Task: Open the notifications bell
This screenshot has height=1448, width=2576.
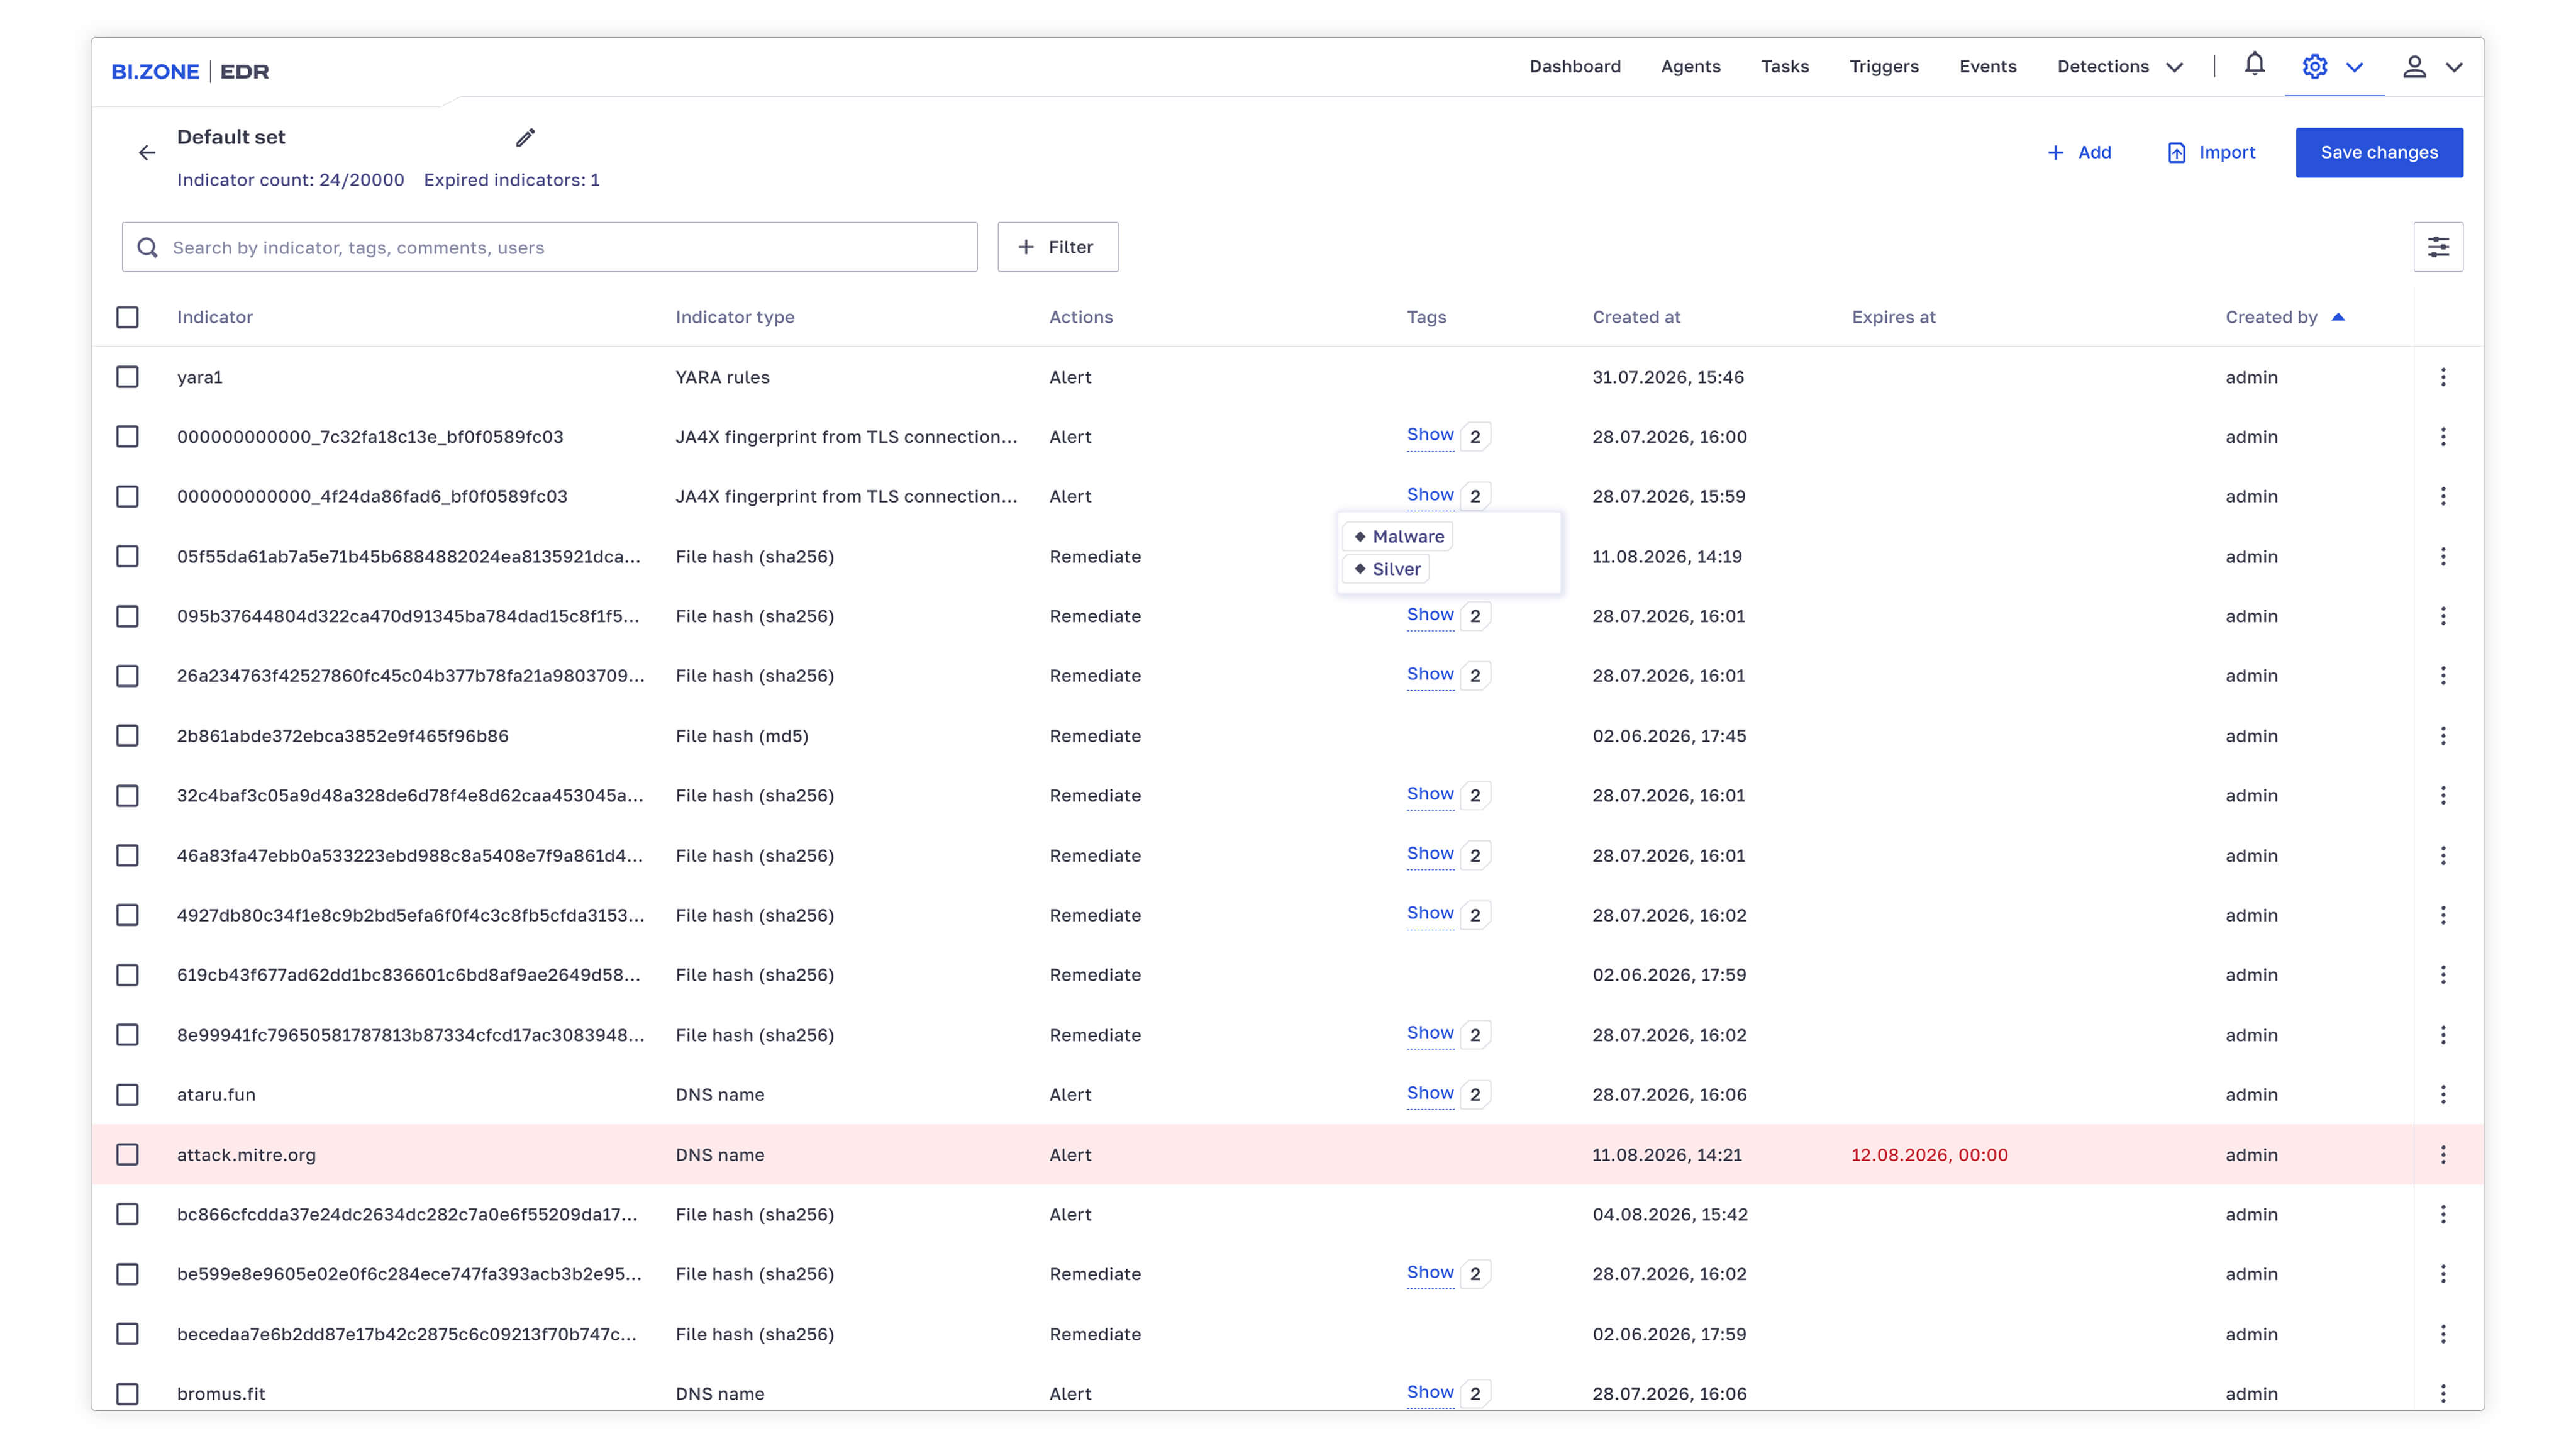Action: (2254, 65)
